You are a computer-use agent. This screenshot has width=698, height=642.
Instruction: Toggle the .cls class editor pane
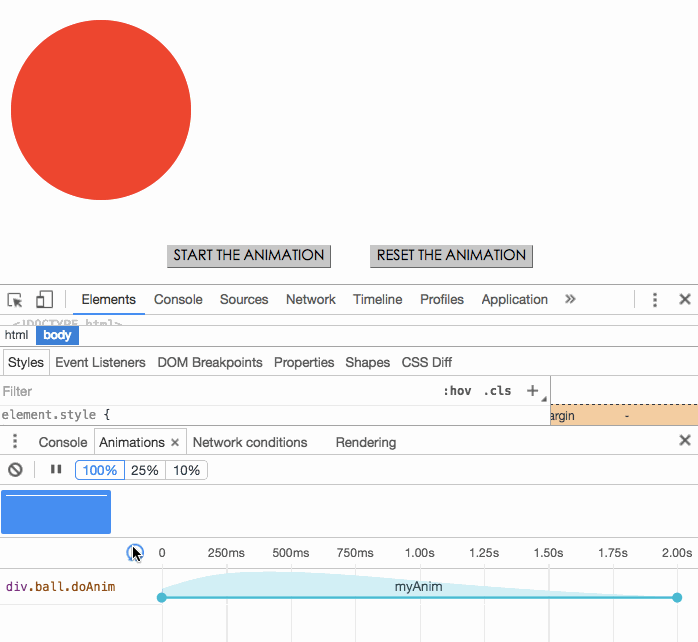click(x=497, y=391)
